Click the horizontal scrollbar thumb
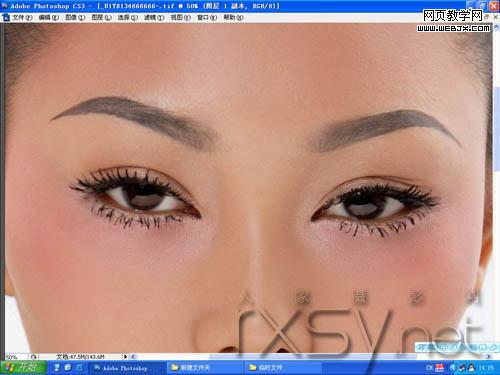Viewport: 500px width, 375px height. (x=312, y=357)
